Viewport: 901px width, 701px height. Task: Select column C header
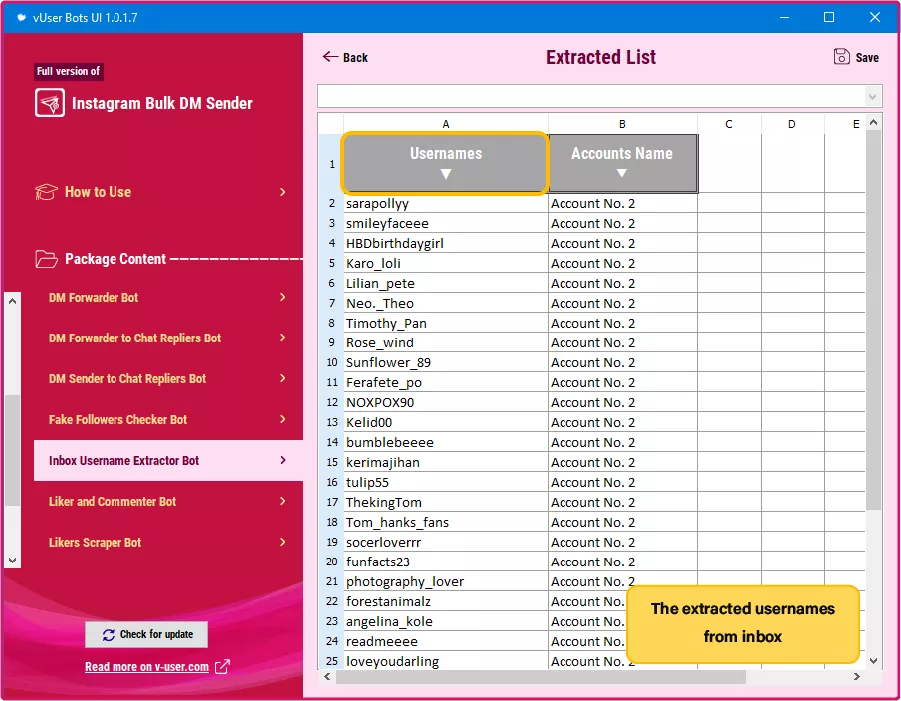click(729, 124)
